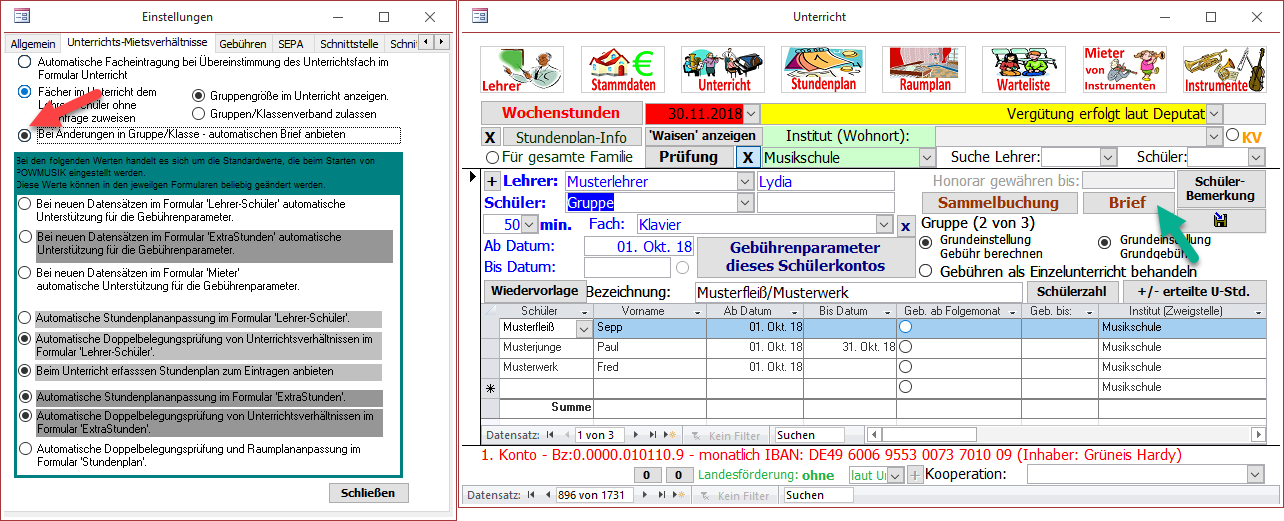Open the Lehrer Musterlehrer dropdown

(744, 181)
